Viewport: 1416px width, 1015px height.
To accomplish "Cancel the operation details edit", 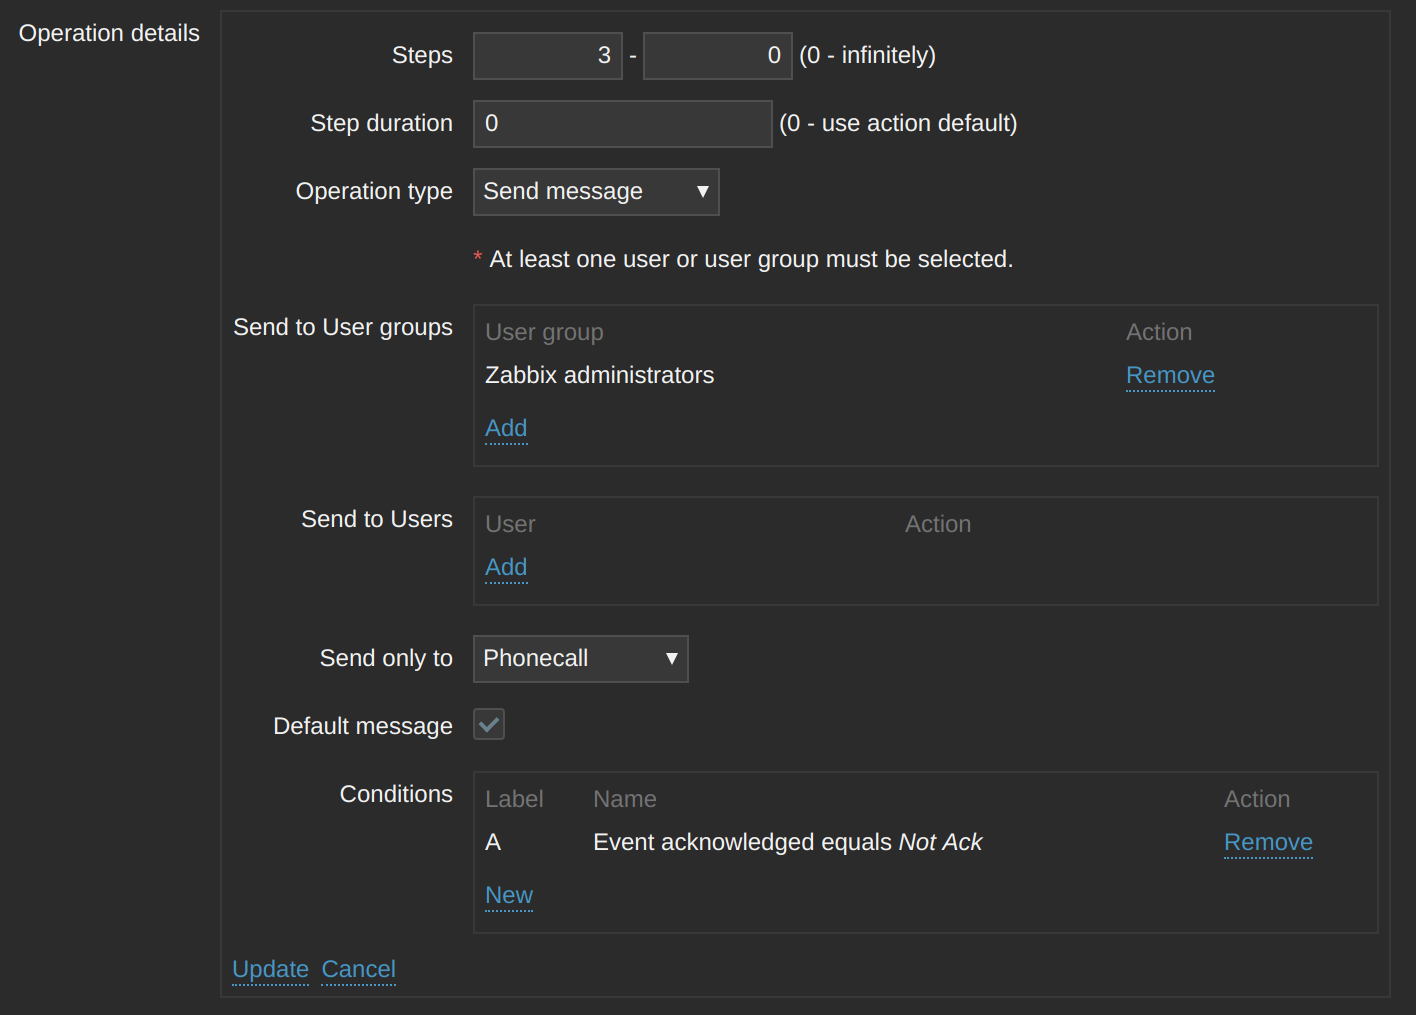I will pyautogui.click(x=358, y=970).
